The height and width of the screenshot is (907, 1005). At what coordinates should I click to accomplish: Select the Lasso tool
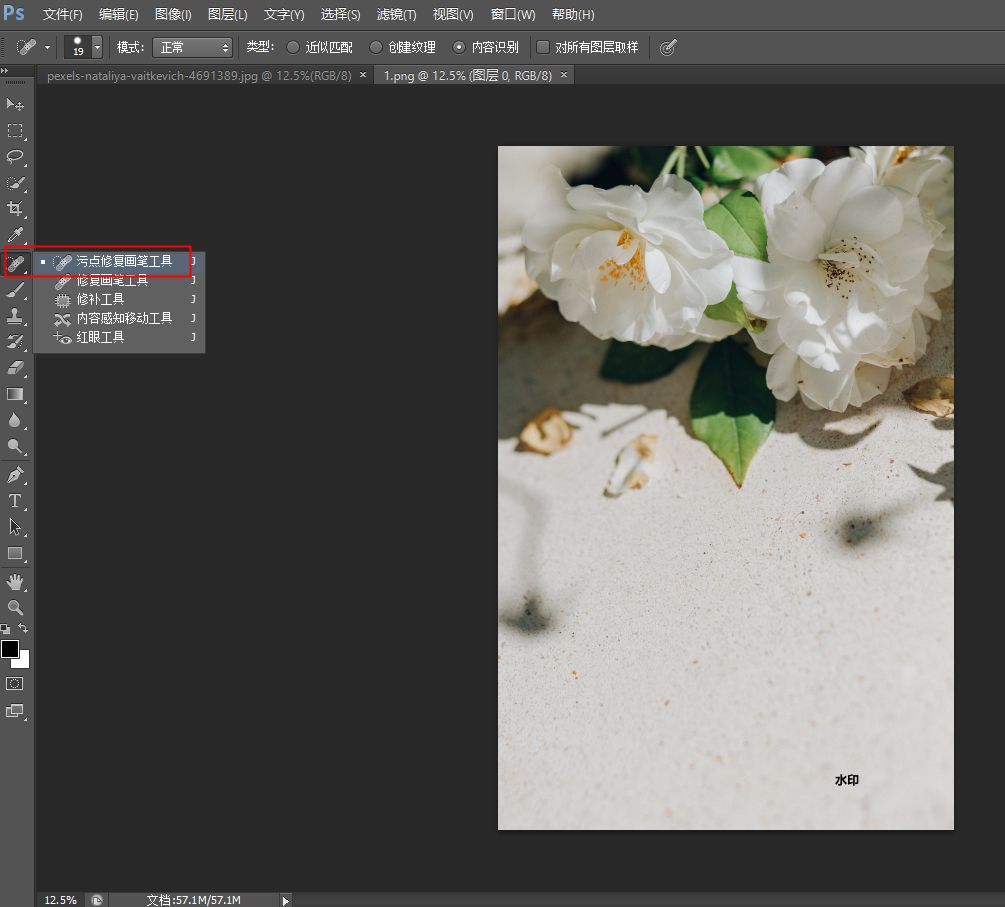point(15,157)
